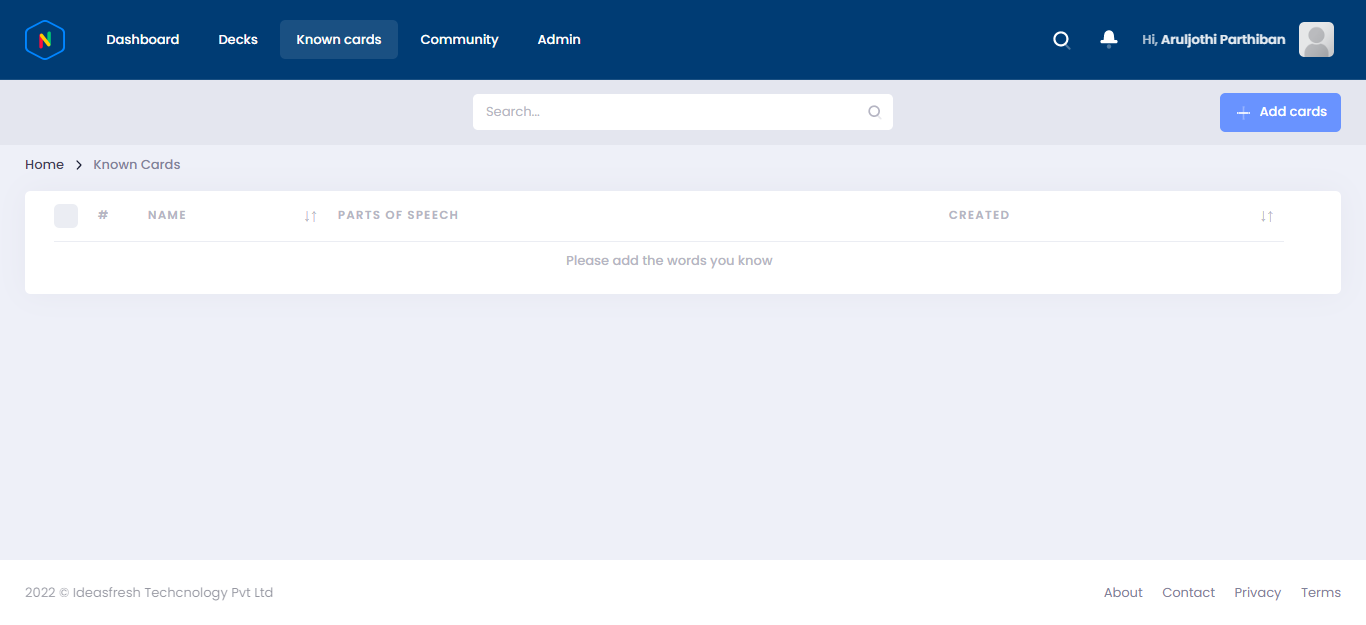The image size is (1366, 625).
Task: Select Known cards nav item
Action: 339,40
